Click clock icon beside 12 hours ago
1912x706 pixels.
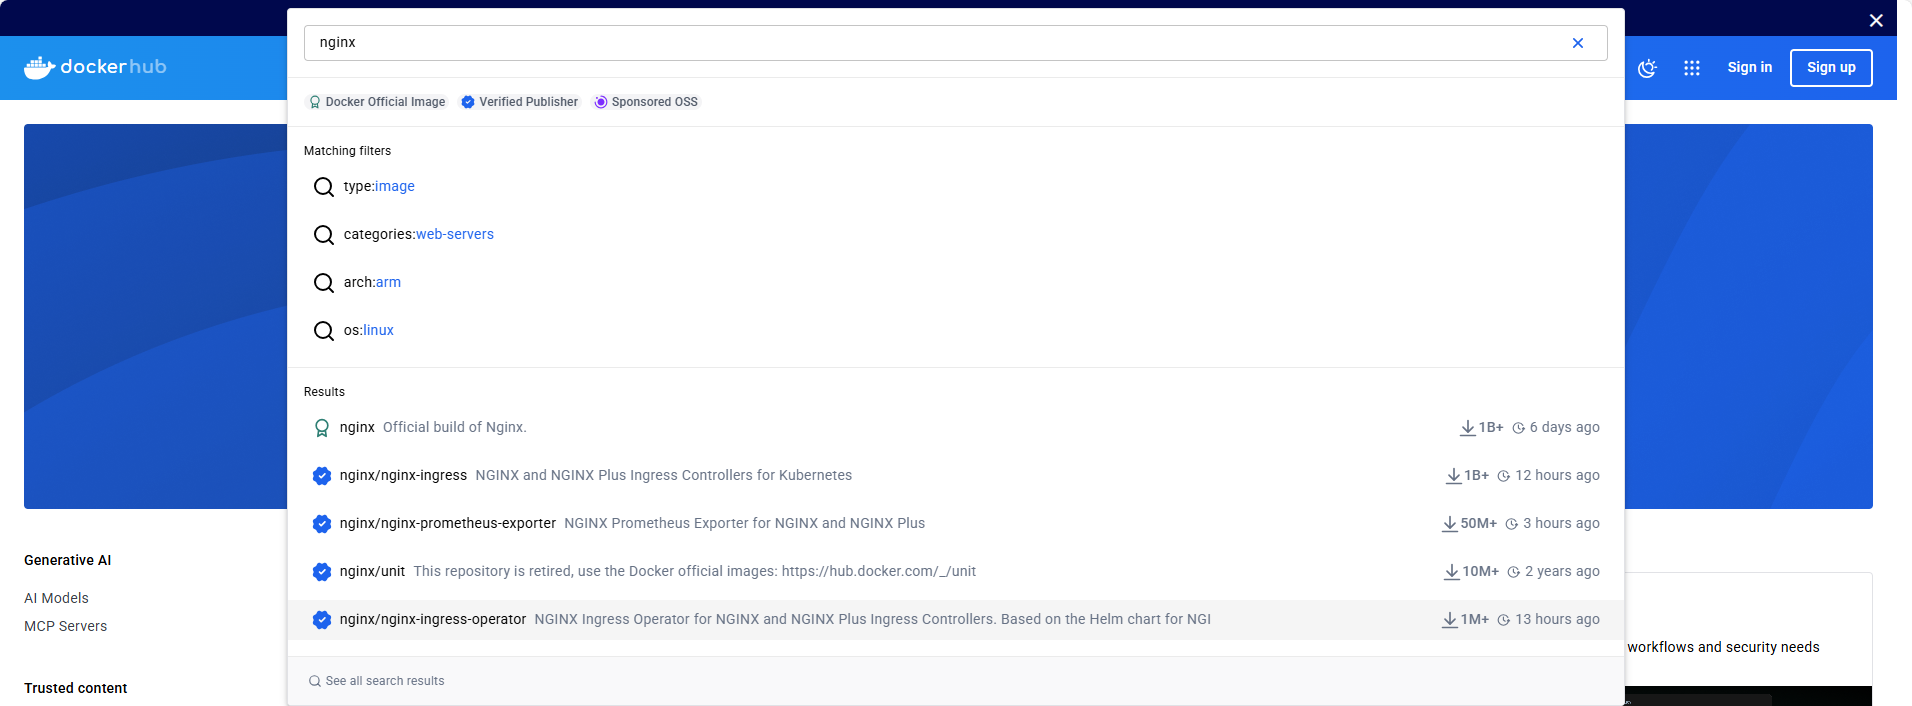point(1503,476)
